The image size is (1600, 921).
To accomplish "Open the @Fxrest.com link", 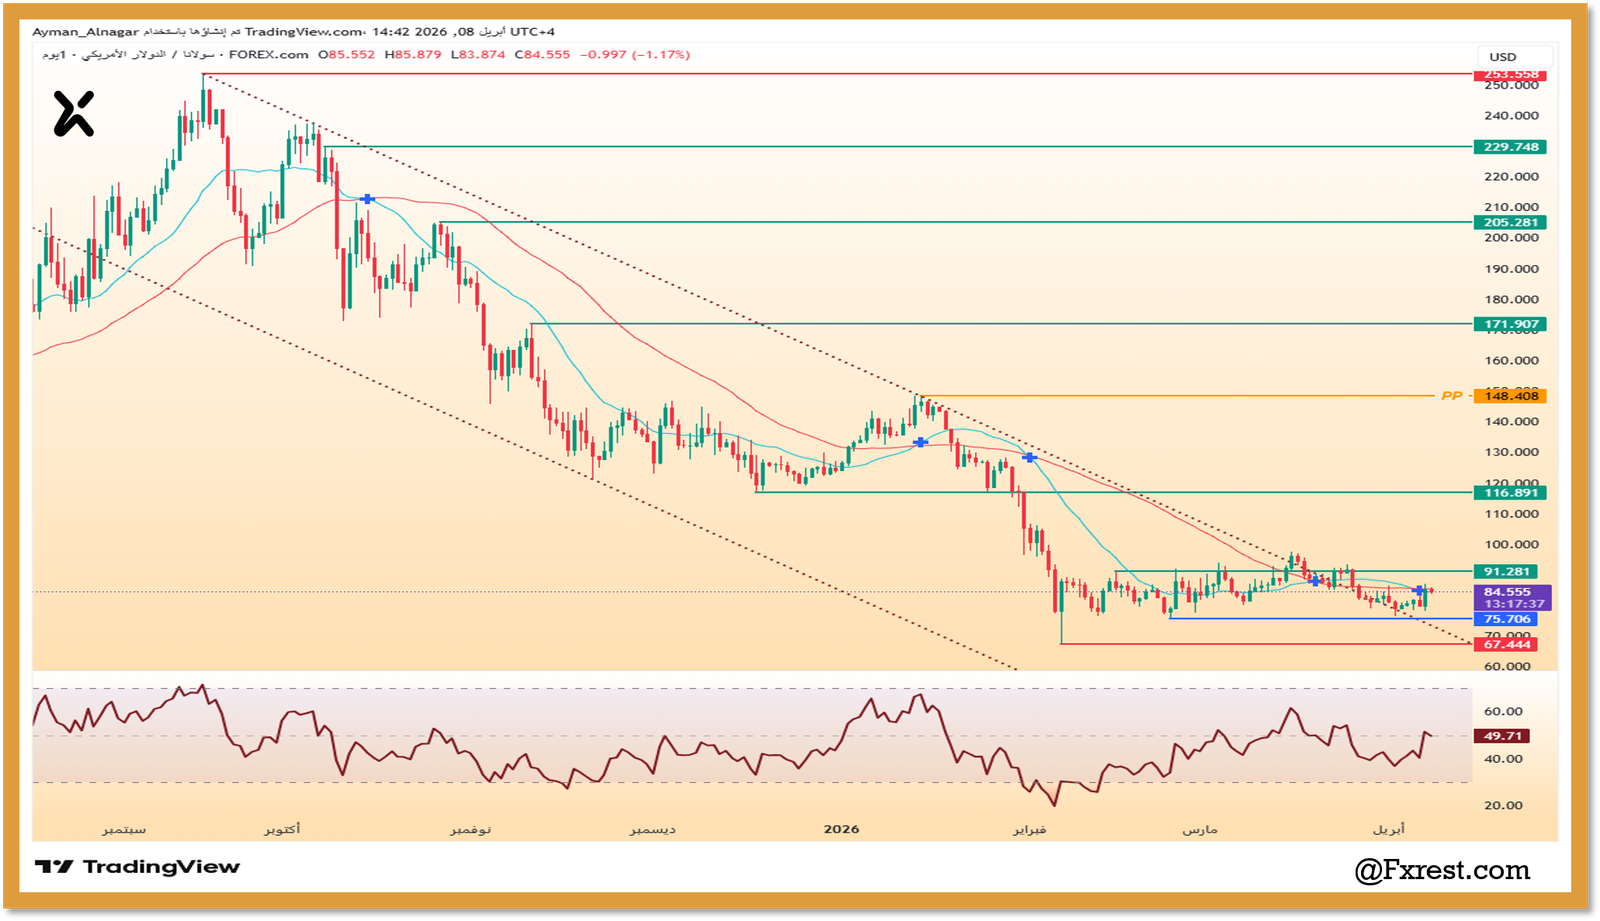I will [1442, 870].
